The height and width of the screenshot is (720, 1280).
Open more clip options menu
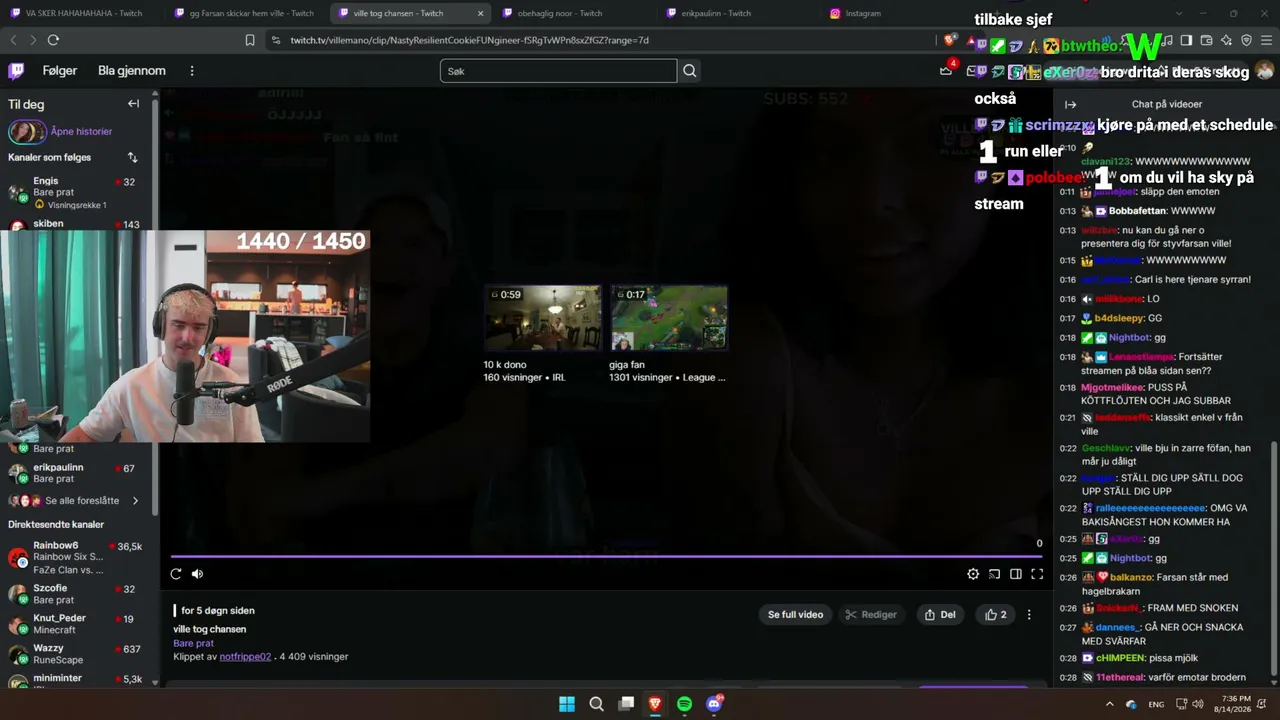(x=1029, y=615)
